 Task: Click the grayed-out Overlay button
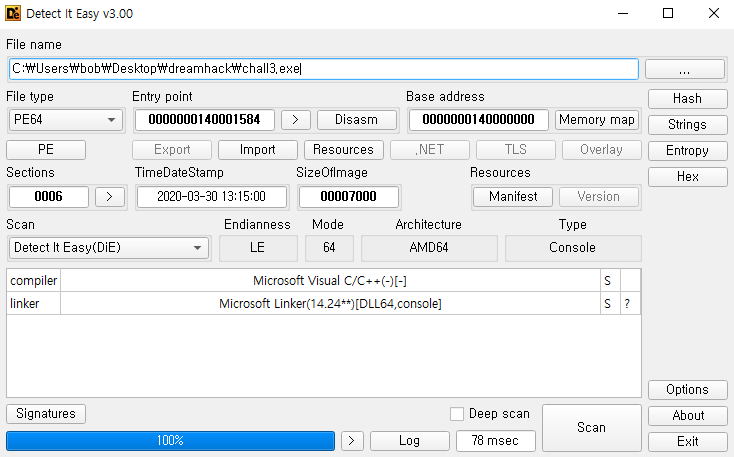(602, 150)
